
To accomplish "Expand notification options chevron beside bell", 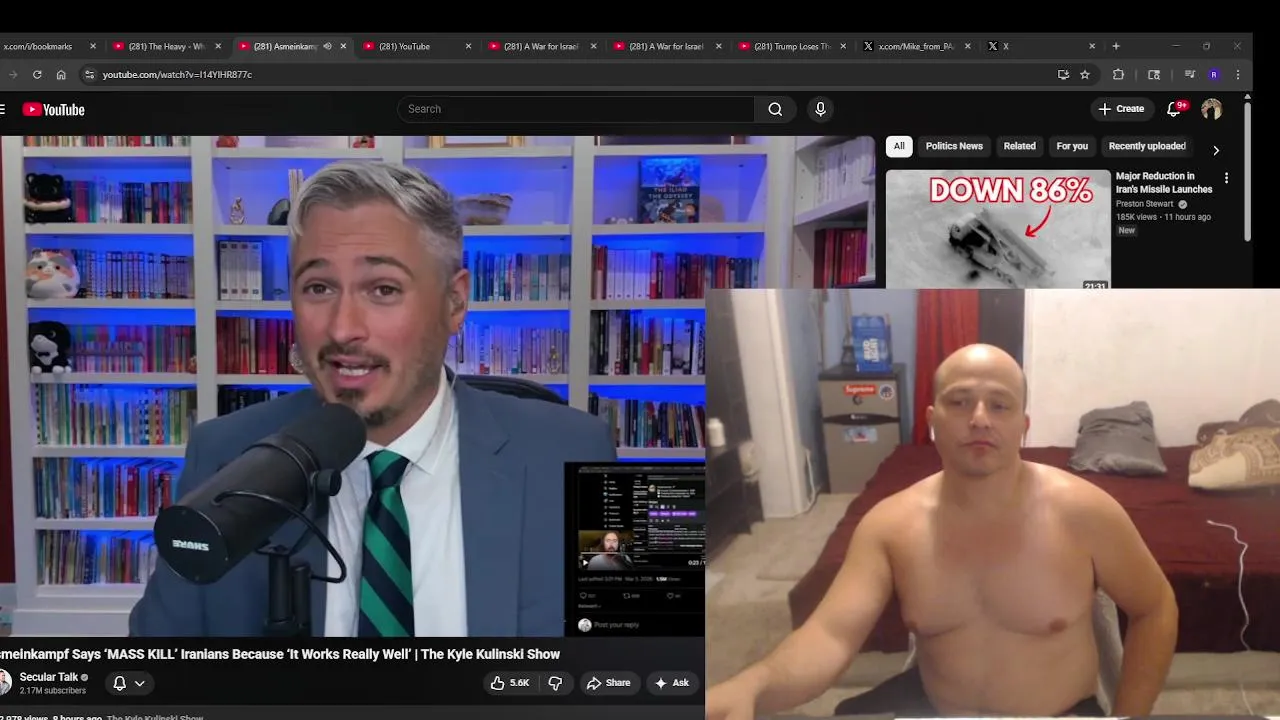I will (140, 683).
